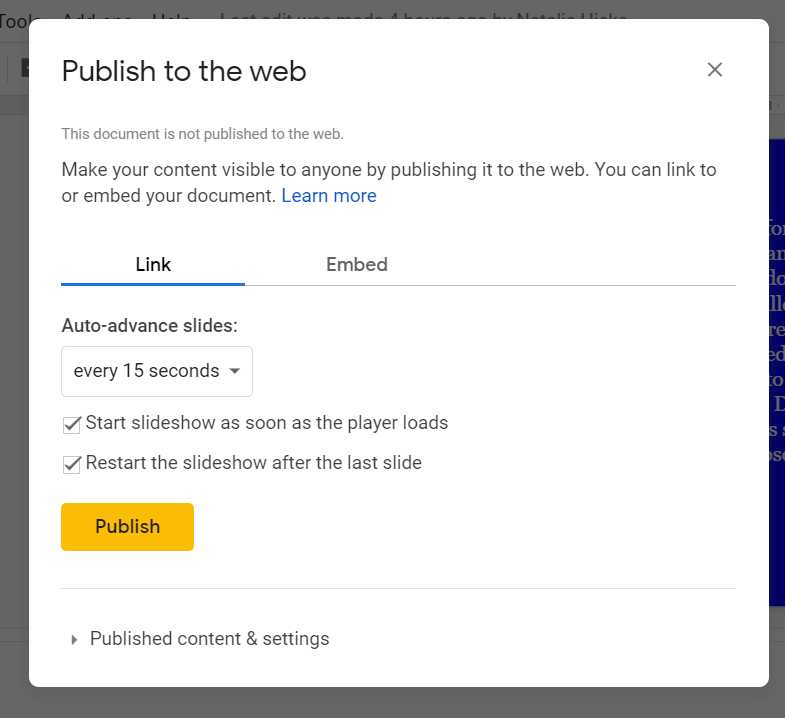Open the Learn more link
785x718 pixels.
(328, 196)
